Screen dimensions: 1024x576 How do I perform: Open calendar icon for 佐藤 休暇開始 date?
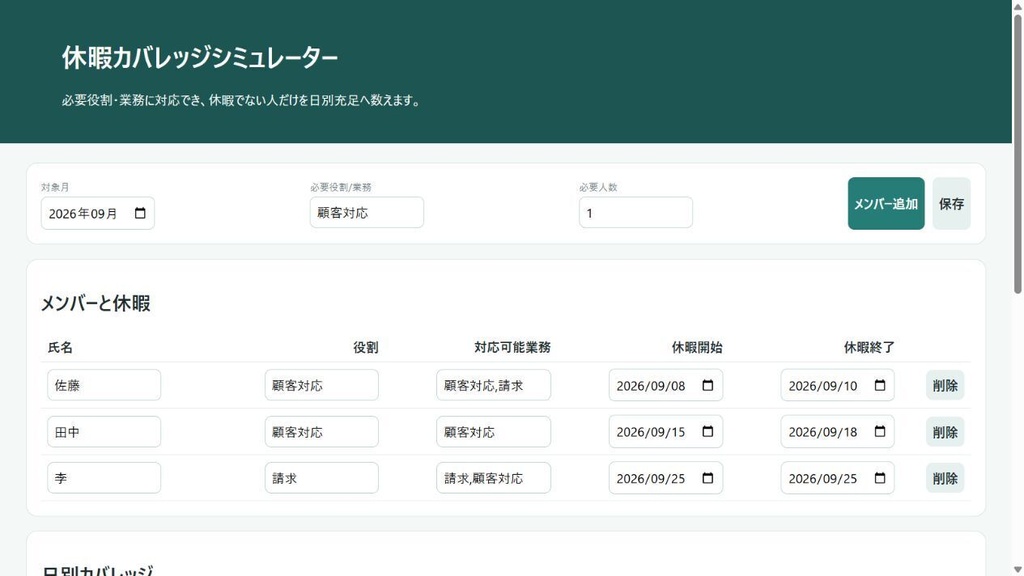tap(708, 385)
